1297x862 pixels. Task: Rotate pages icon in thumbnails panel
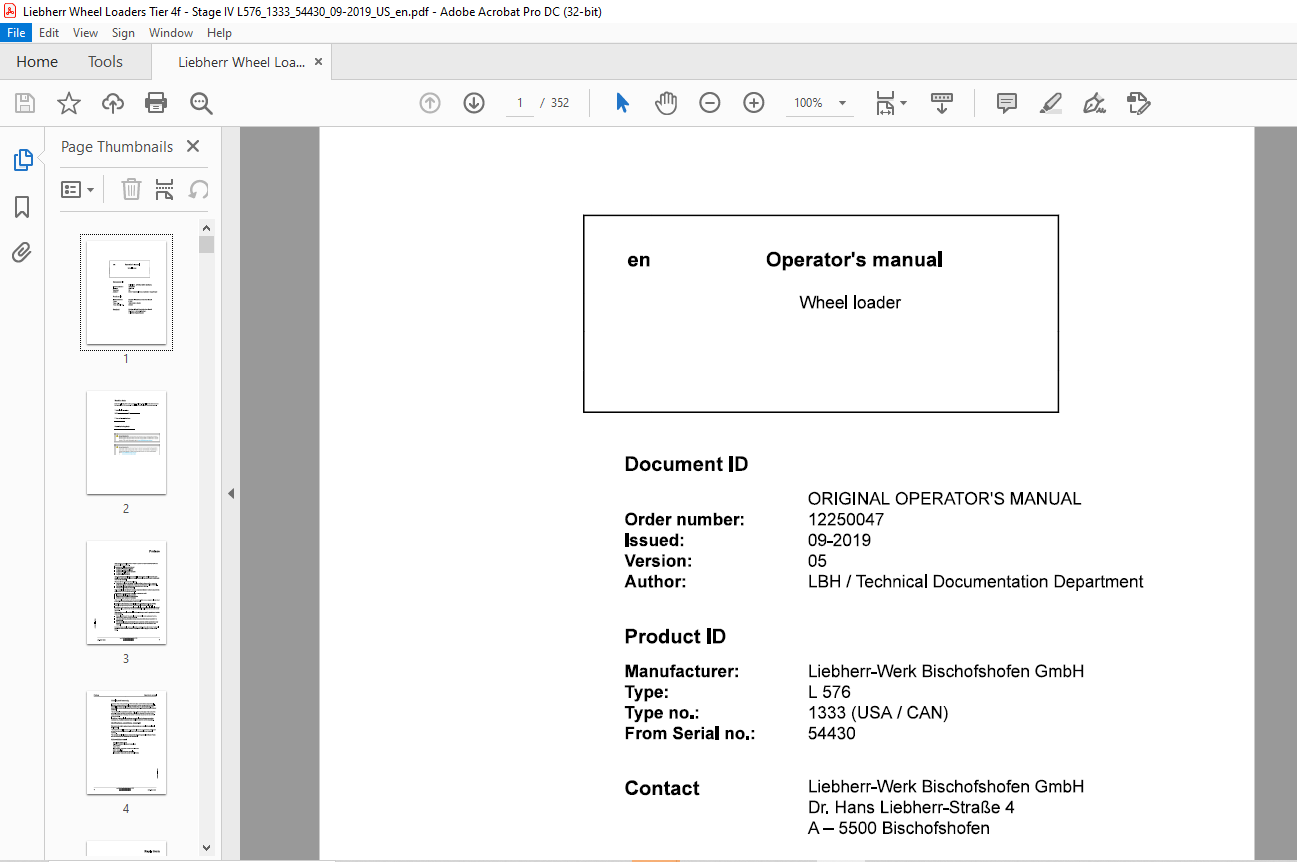198,189
